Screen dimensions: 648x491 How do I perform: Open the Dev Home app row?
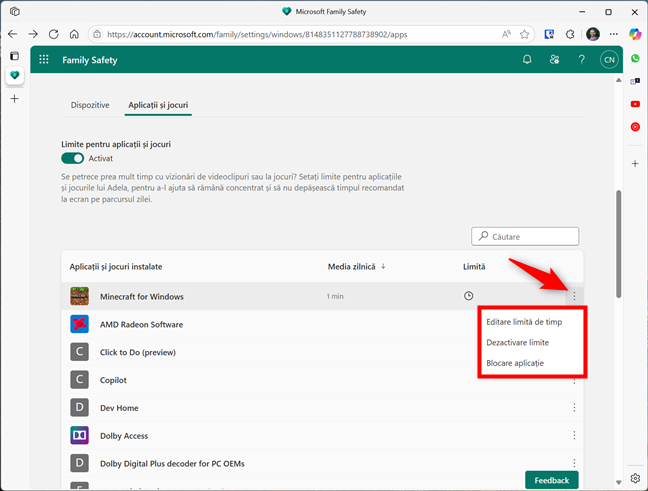point(322,408)
